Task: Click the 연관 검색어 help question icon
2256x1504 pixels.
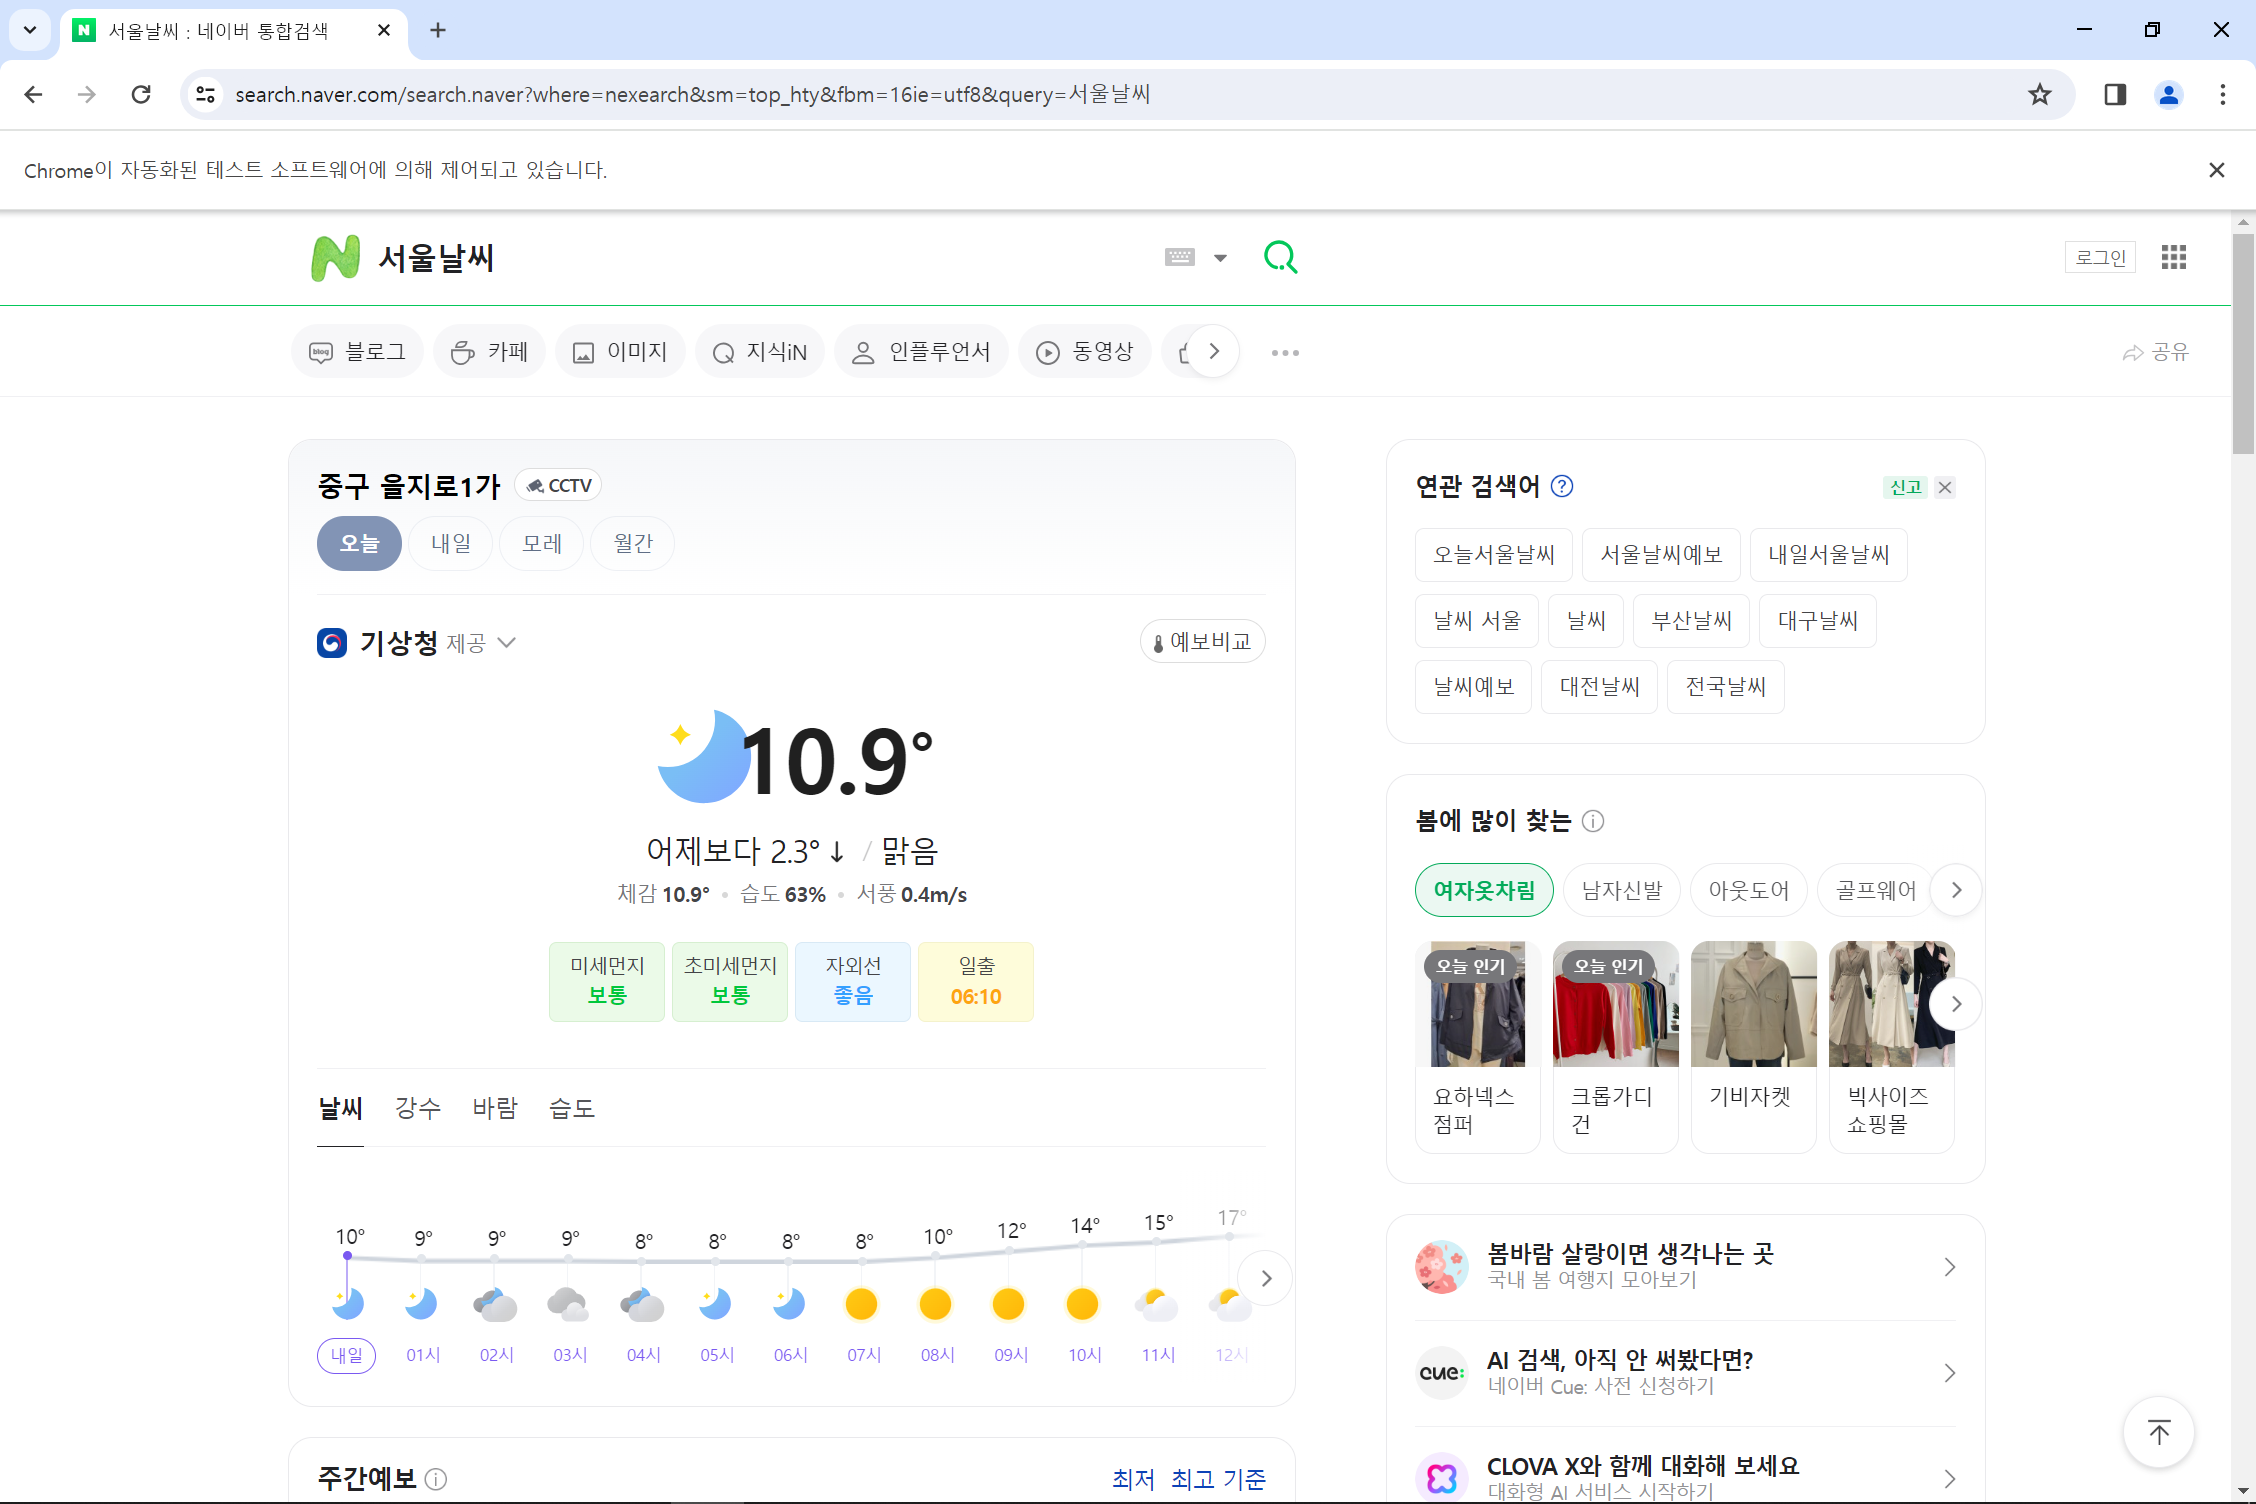Action: tap(1561, 487)
